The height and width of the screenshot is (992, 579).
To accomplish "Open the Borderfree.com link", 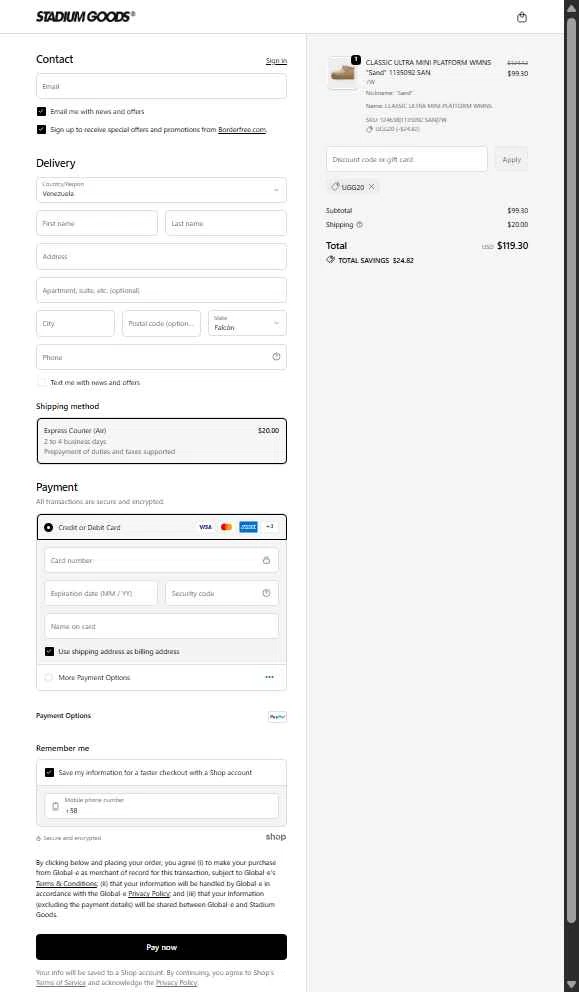I will point(242,130).
